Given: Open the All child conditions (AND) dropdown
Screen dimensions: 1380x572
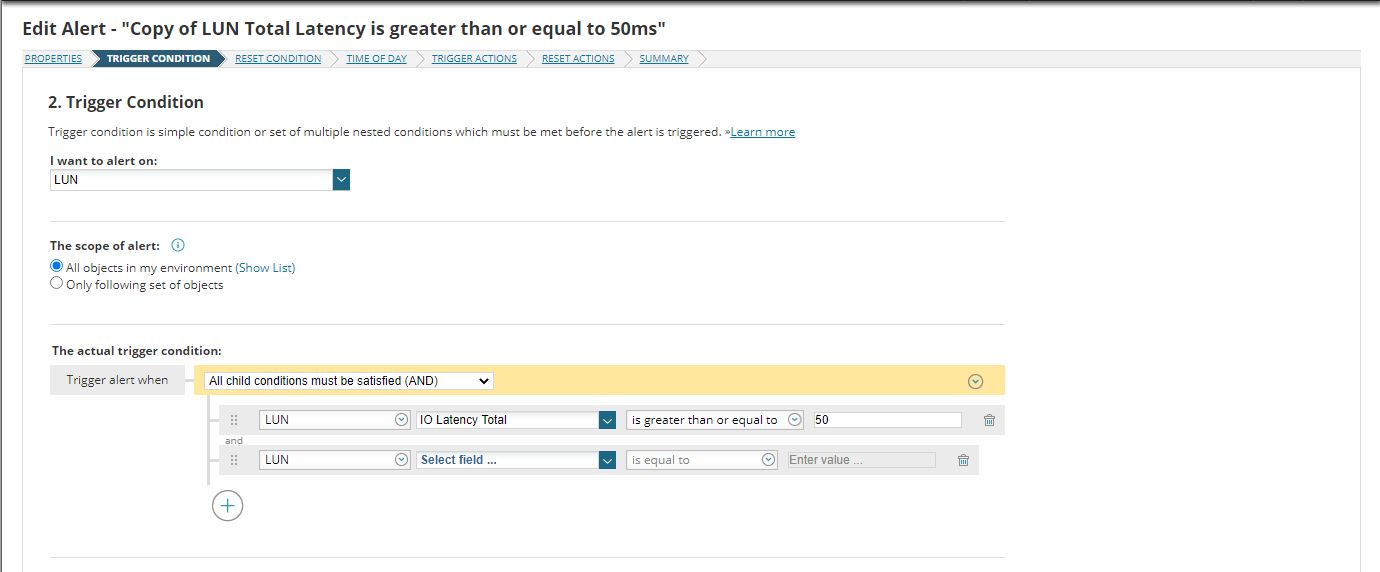Looking at the screenshot, I should coord(348,381).
